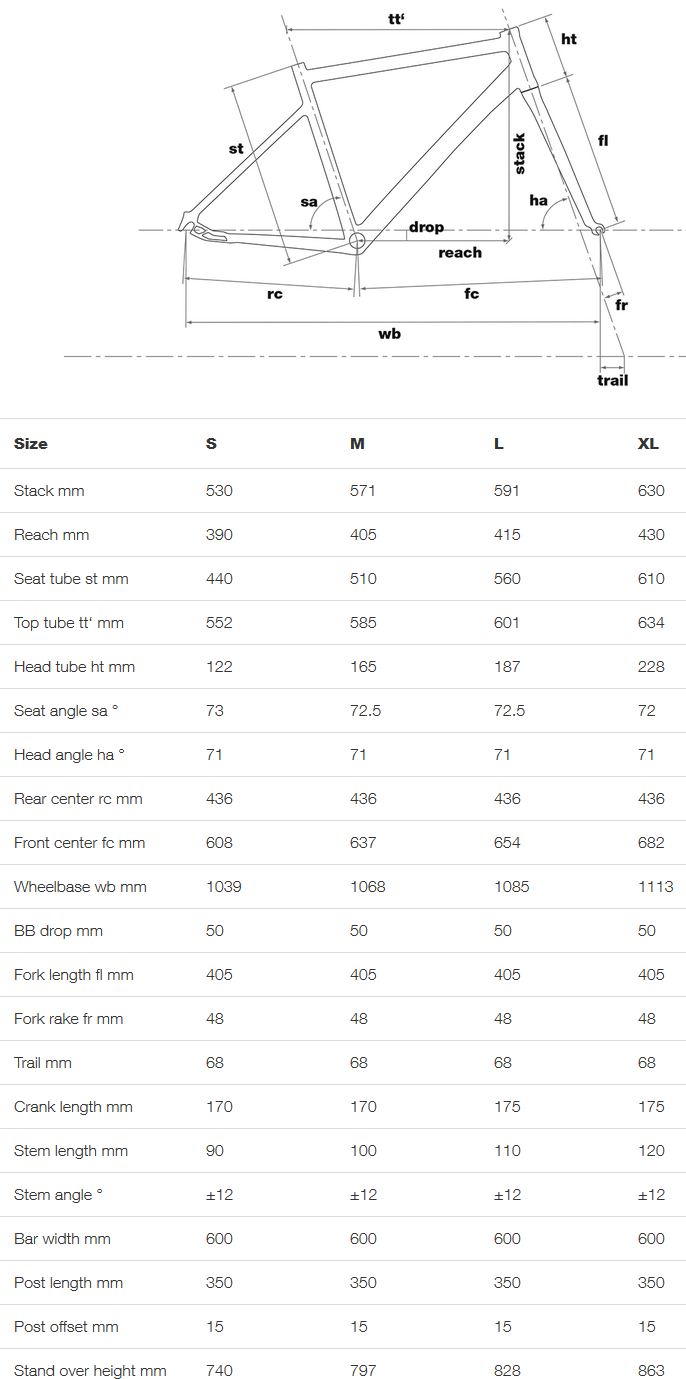Click the 'trail' label in the diagram

pyautogui.click(x=613, y=380)
